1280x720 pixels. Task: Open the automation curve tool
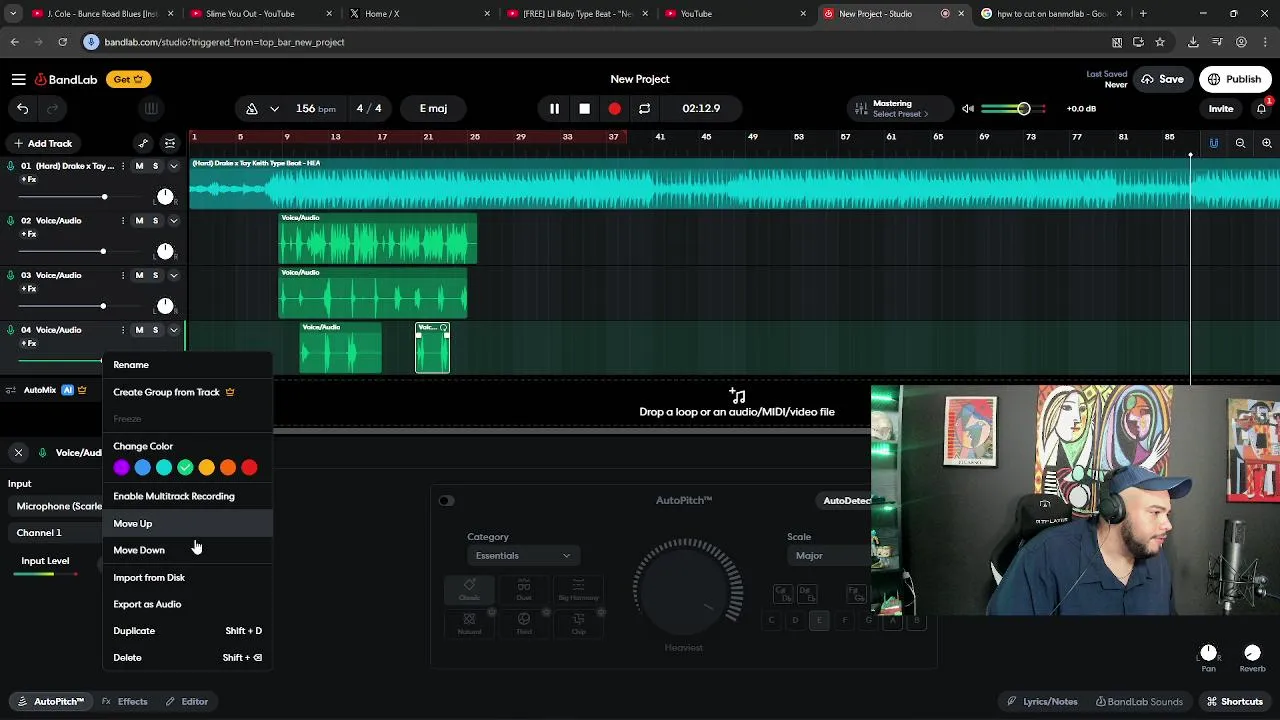[x=143, y=143]
